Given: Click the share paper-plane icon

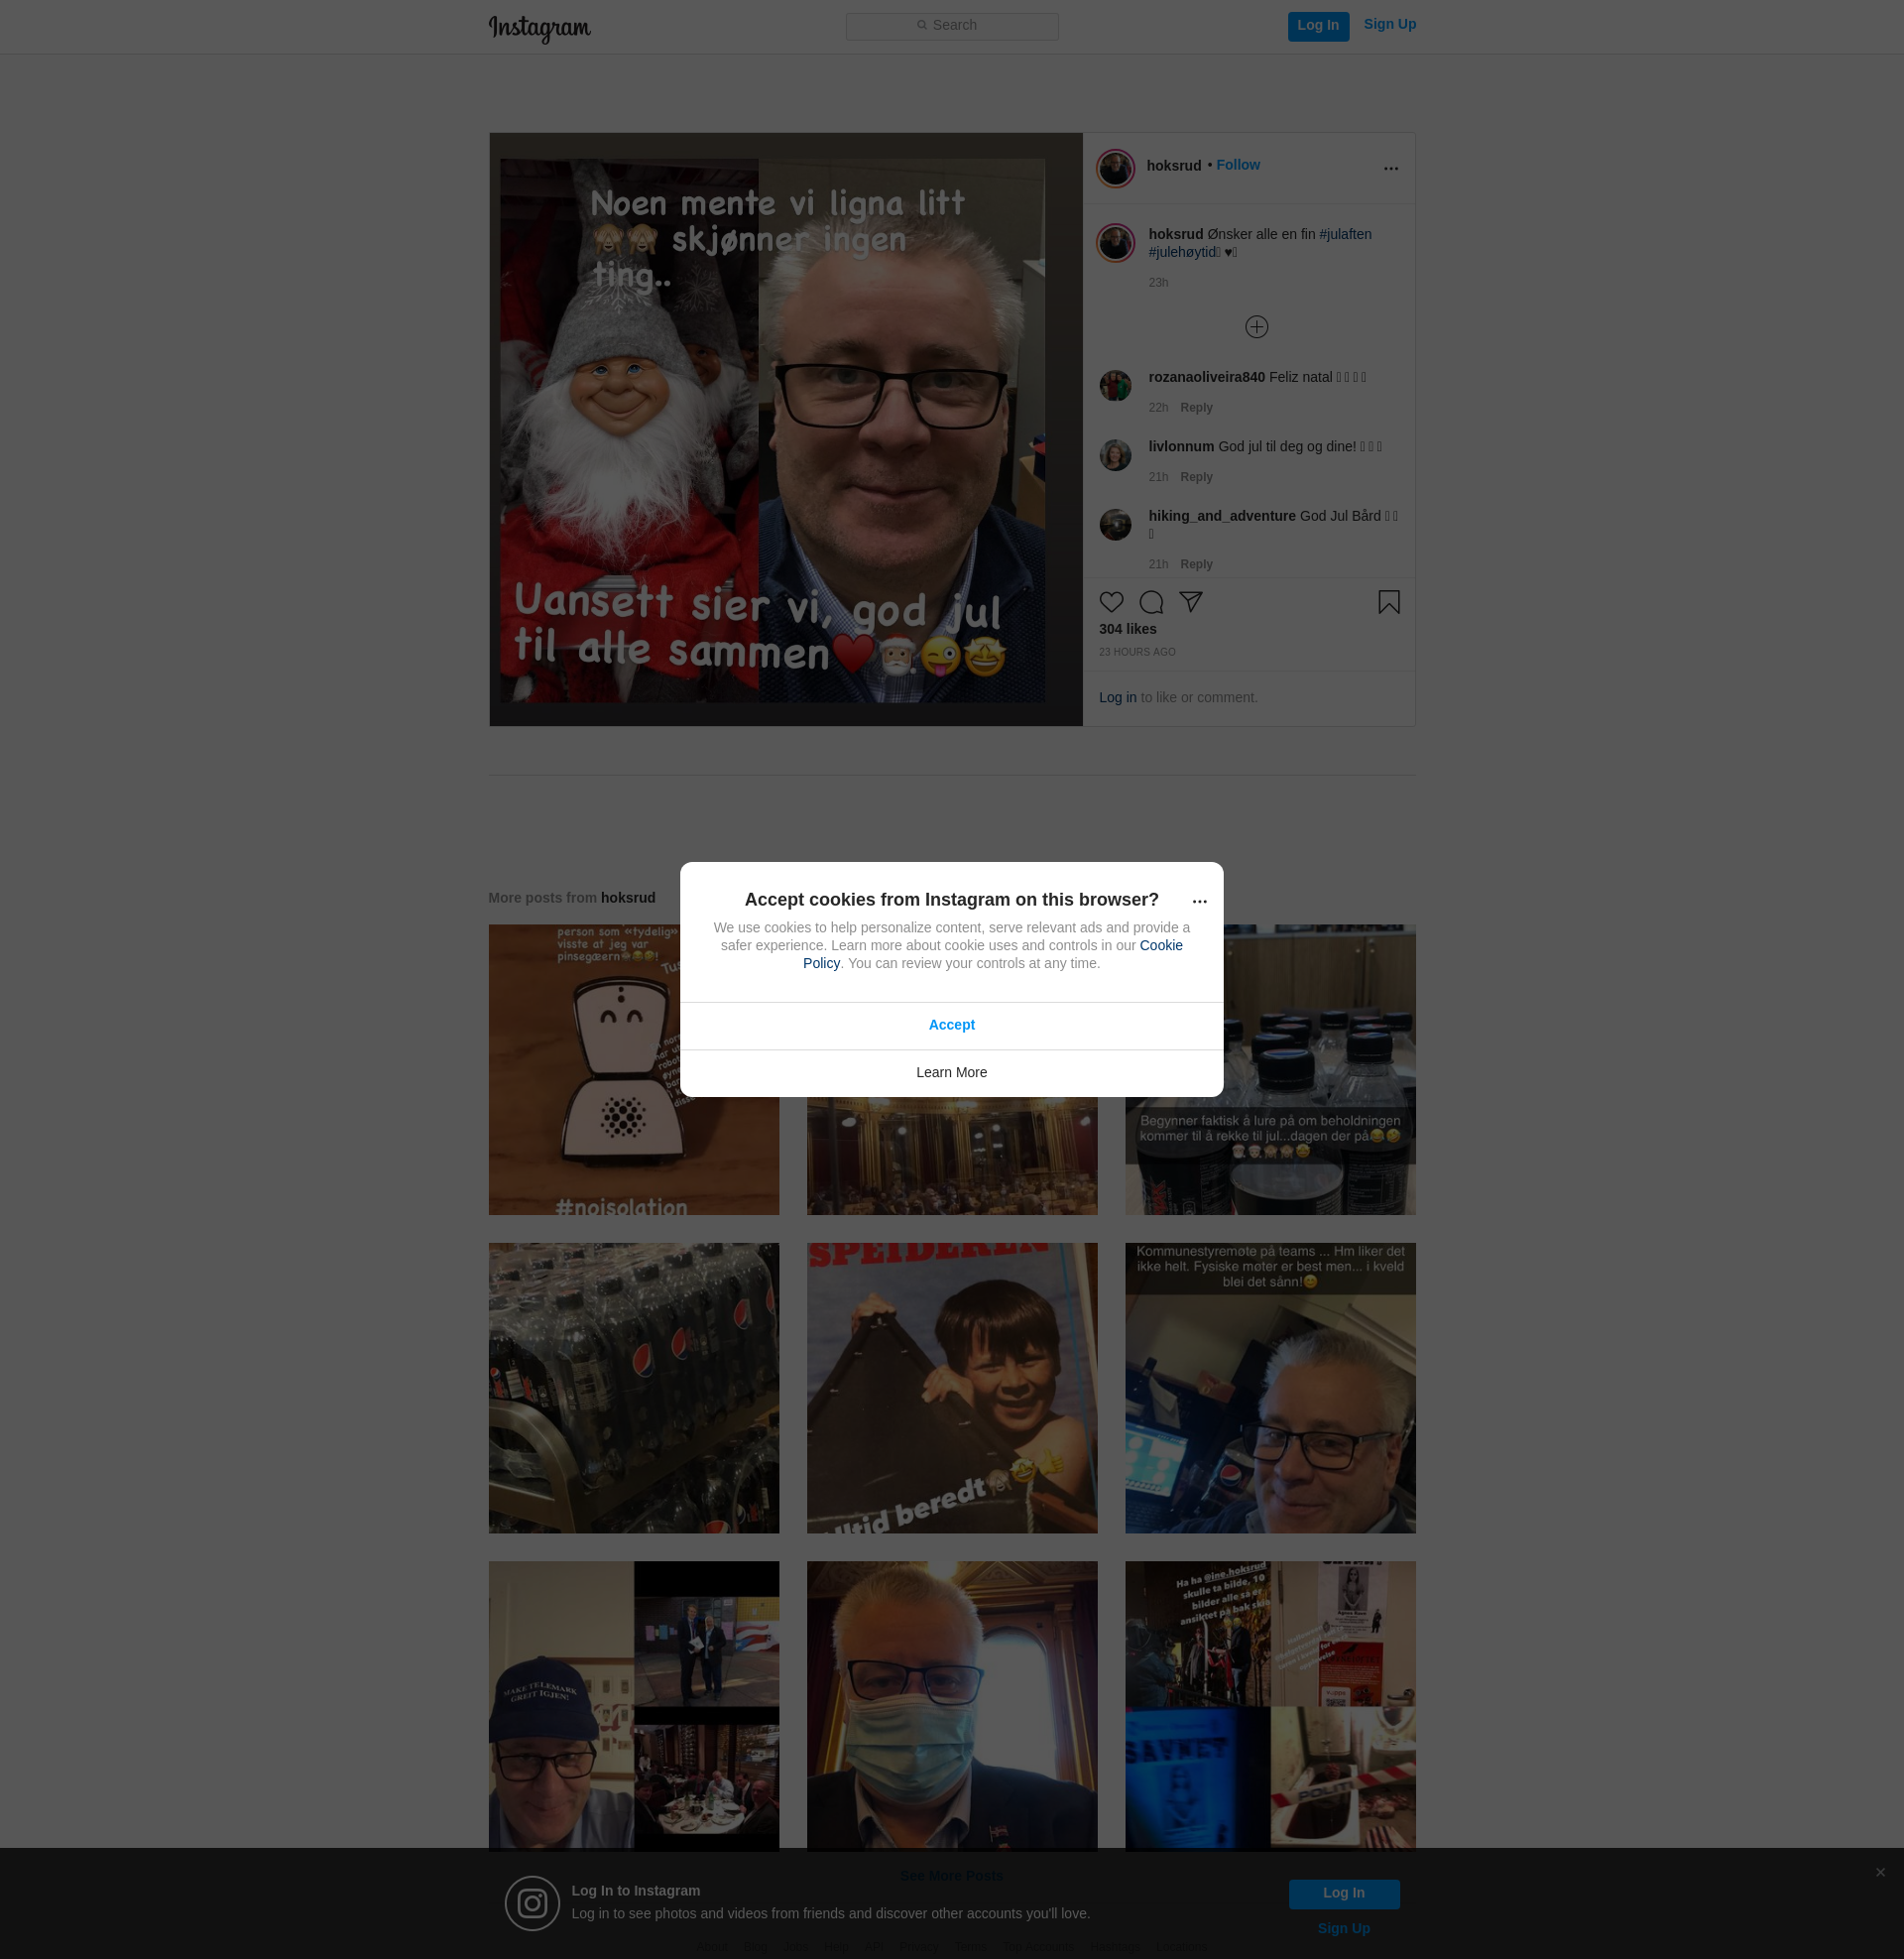Looking at the screenshot, I should (x=1190, y=601).
